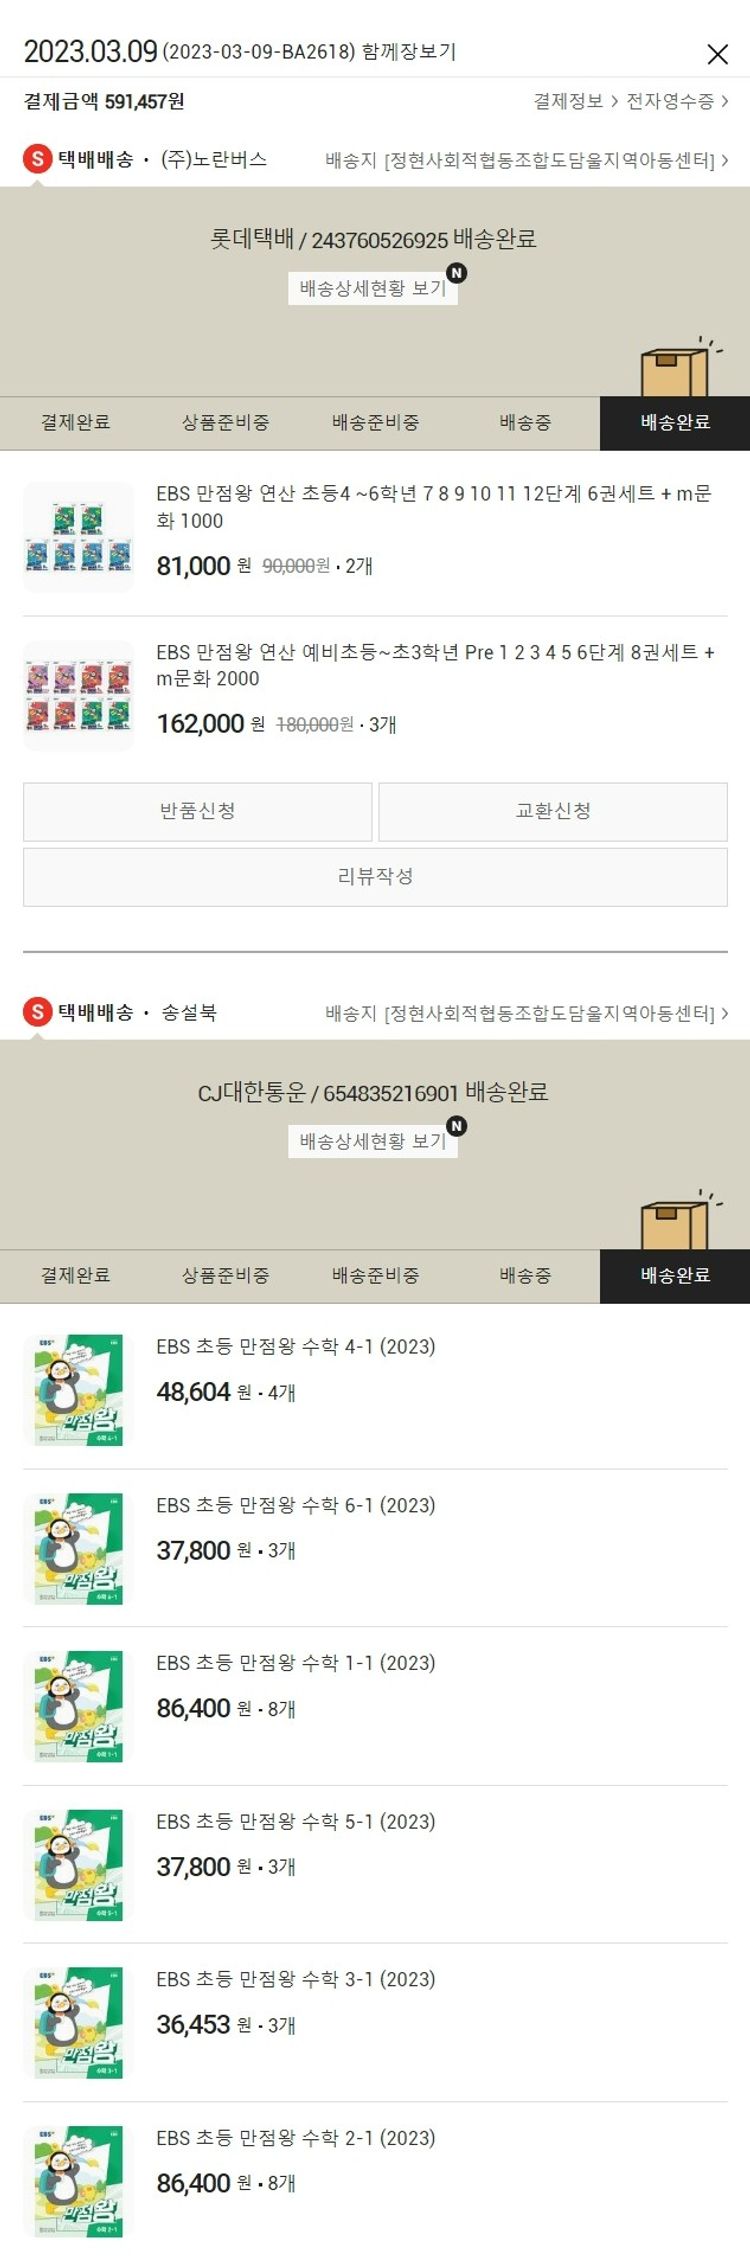This screenshot has width=750, height=2264.
Task: Open the EBS 초등 만점왕 수학 1-1 product title
Action: (296, 1663)
